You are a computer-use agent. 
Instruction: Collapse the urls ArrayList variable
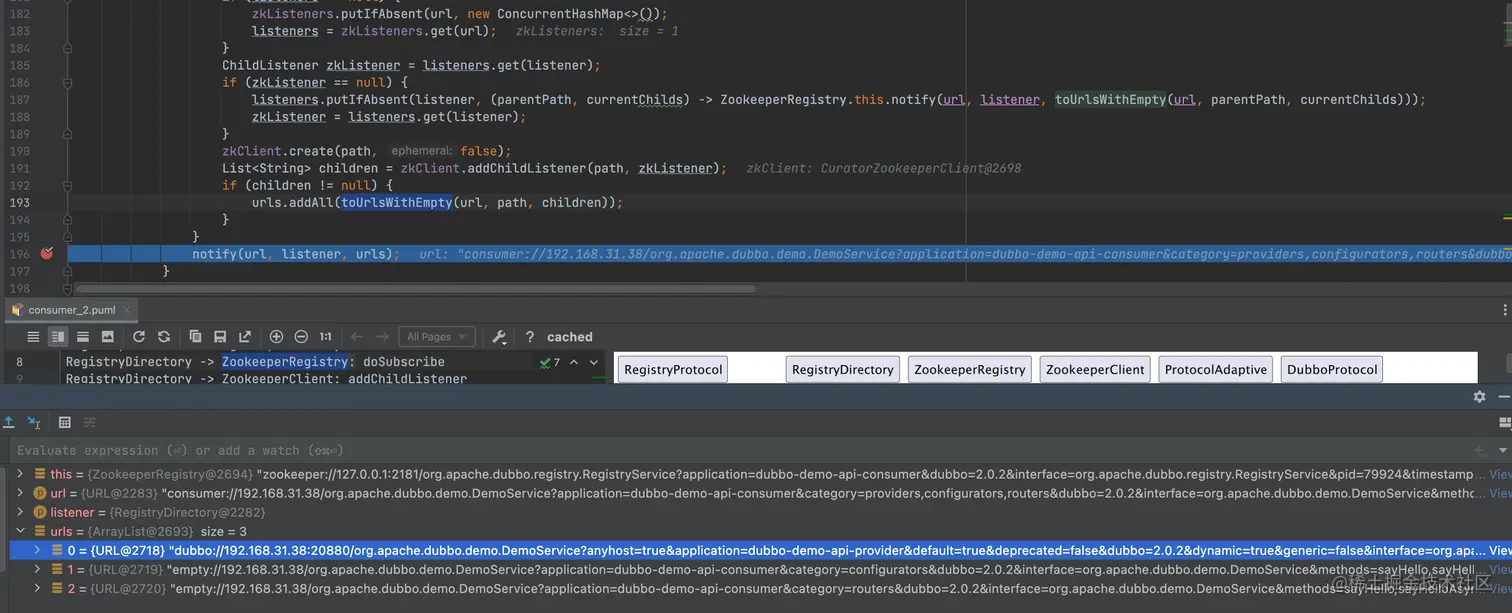click(x=21, y=531)
